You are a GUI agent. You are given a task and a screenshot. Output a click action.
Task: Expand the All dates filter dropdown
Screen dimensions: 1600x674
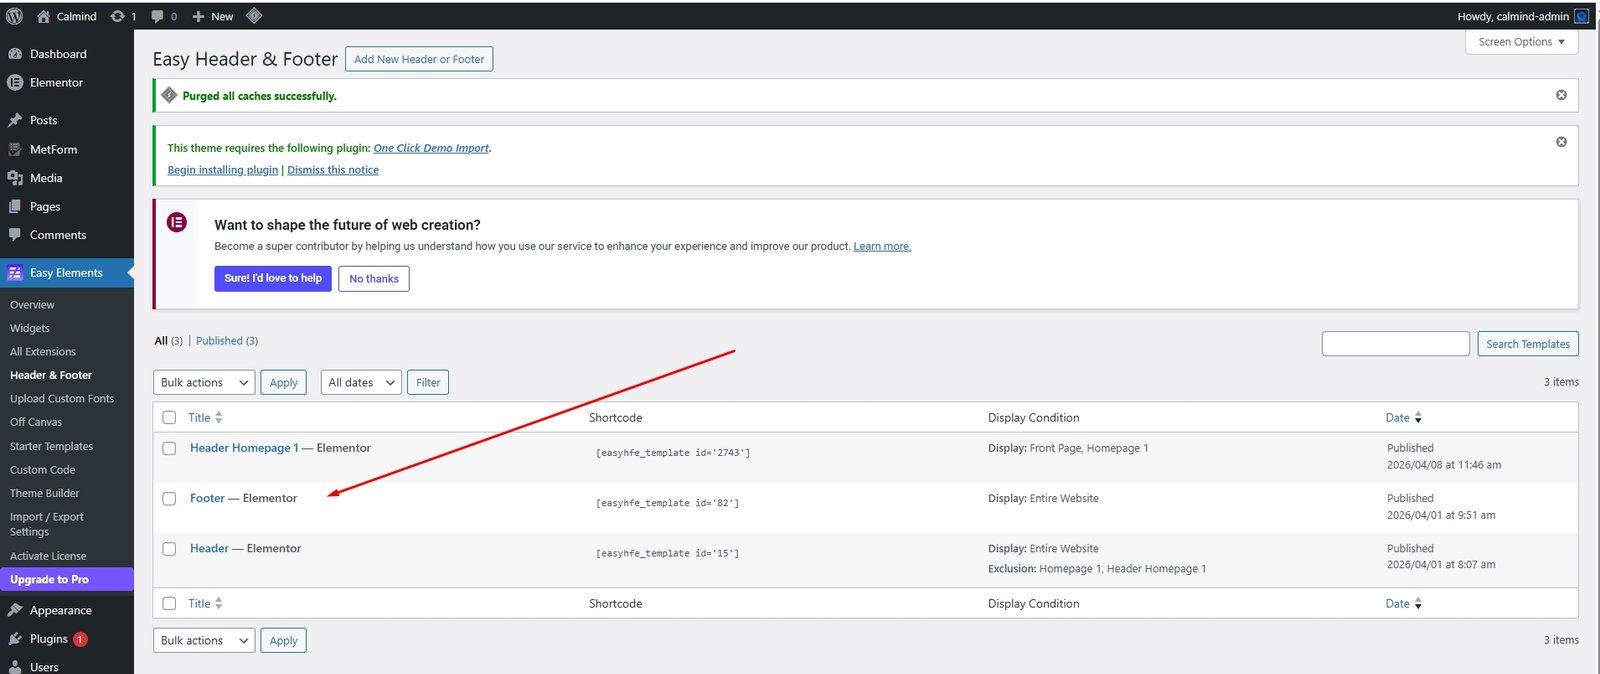point(361,383)
